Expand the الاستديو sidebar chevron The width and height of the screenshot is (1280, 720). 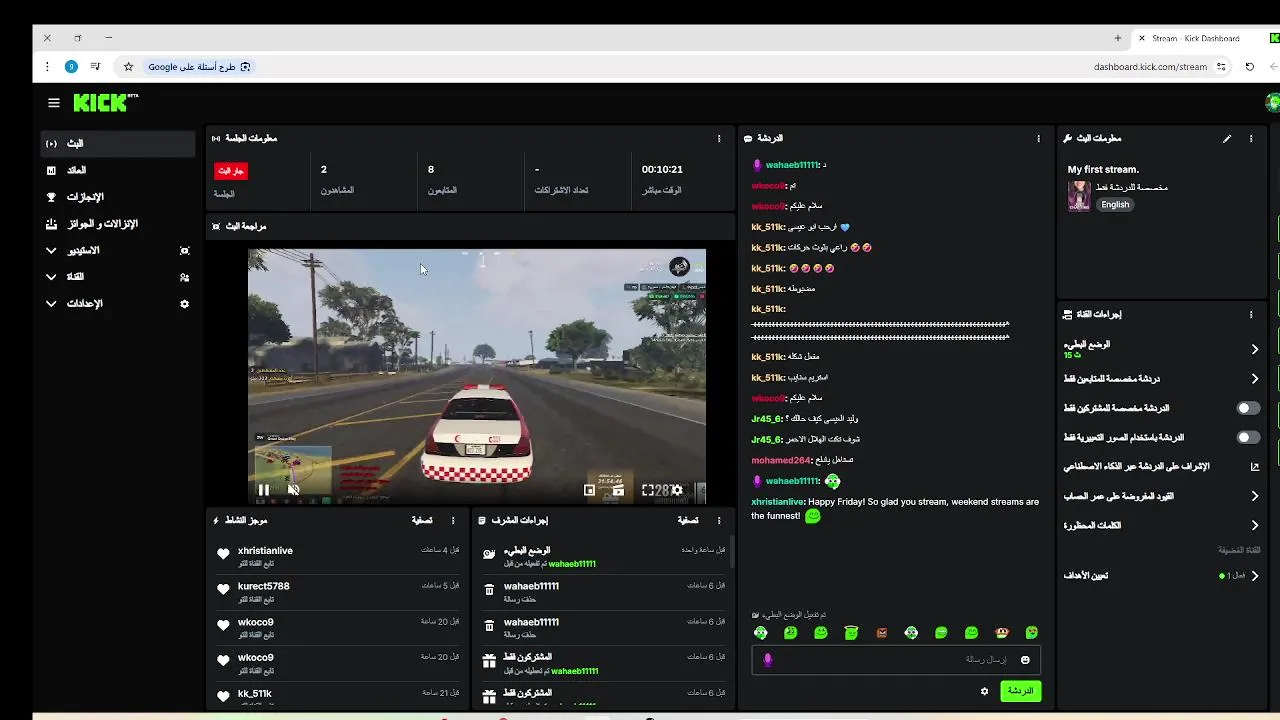coord(51,251)
